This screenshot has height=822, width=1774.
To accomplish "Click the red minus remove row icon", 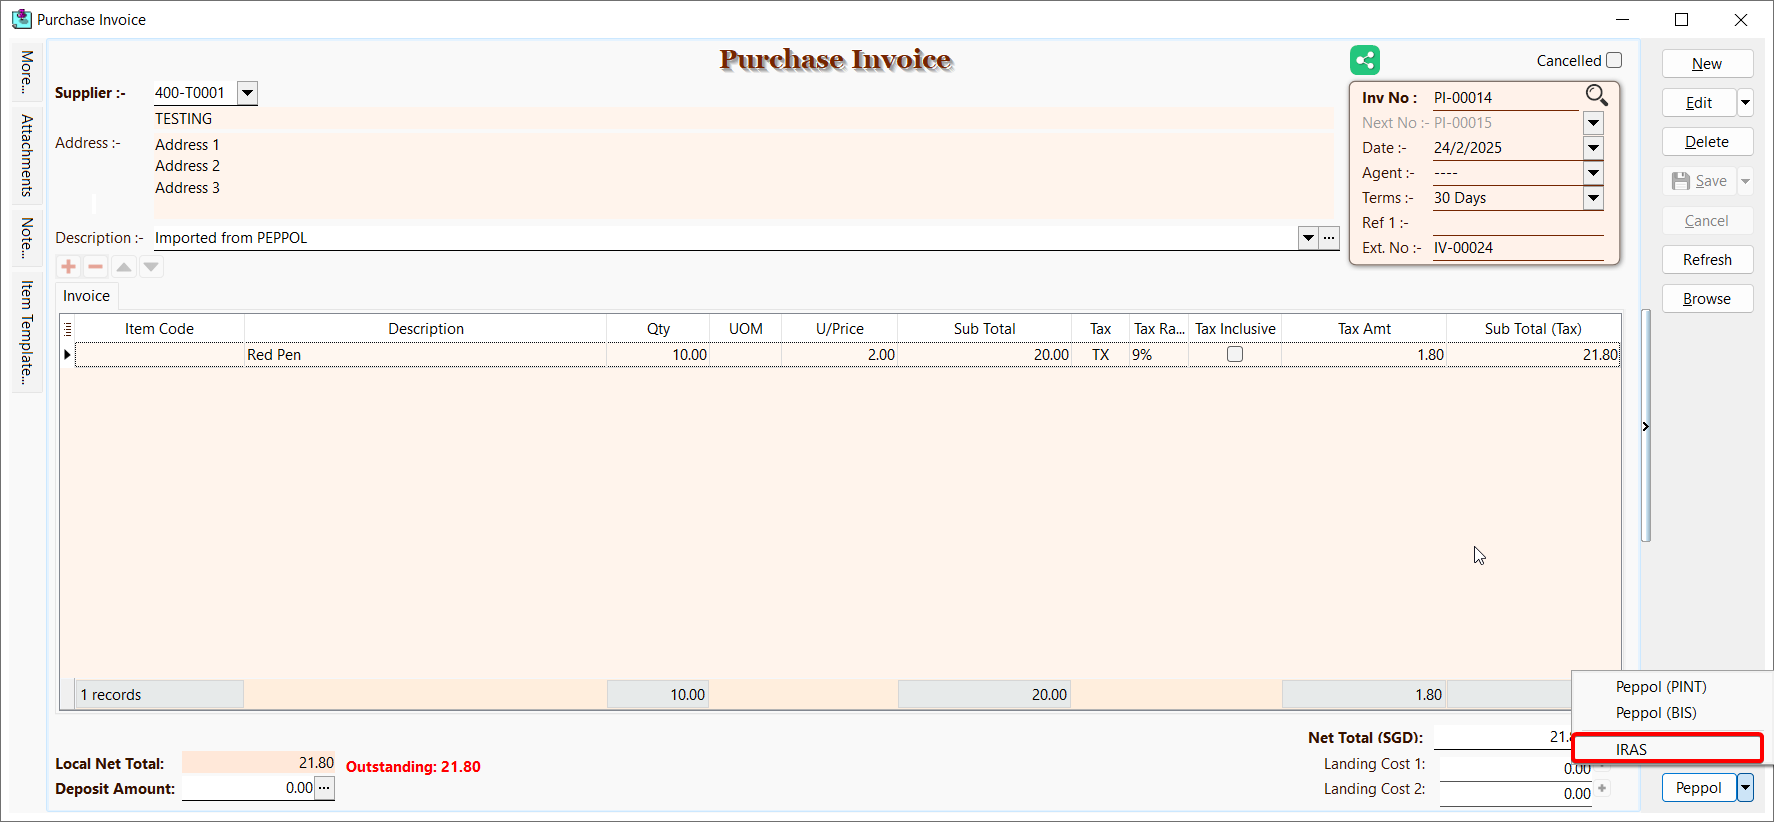I will click(x=96, y=266).
